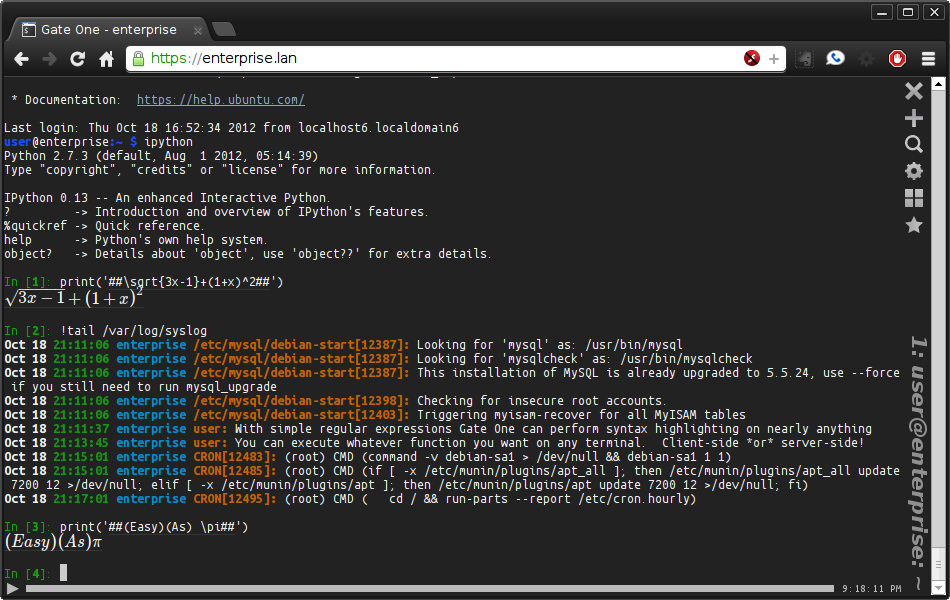This screenshot has width=950, height=600.
Task: Close the current terminal via the X icon
Action: [913, 91]
